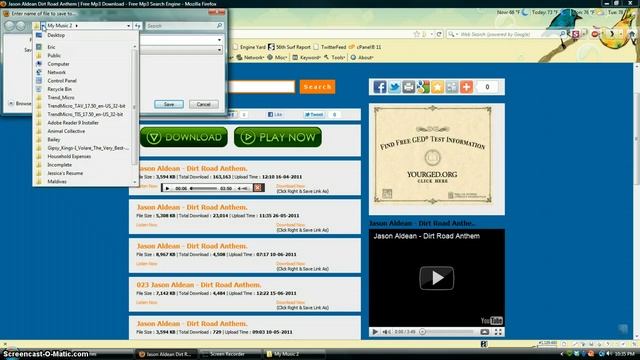Screen dimensions: 640x360
Task: Click the orange plus more-sharing icon
Action: click(466, 87)
